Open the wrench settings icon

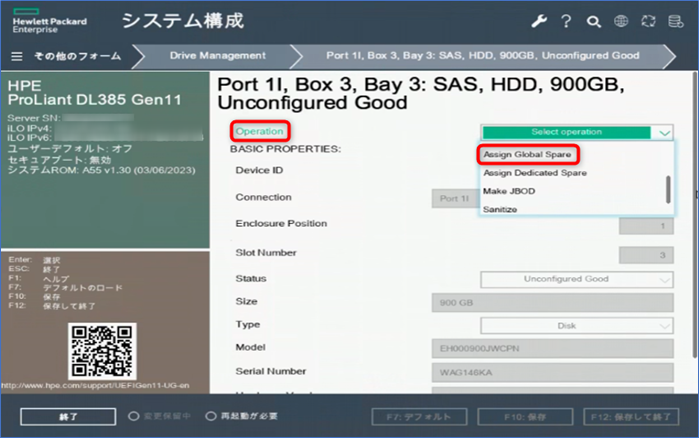tap(539, 21)
